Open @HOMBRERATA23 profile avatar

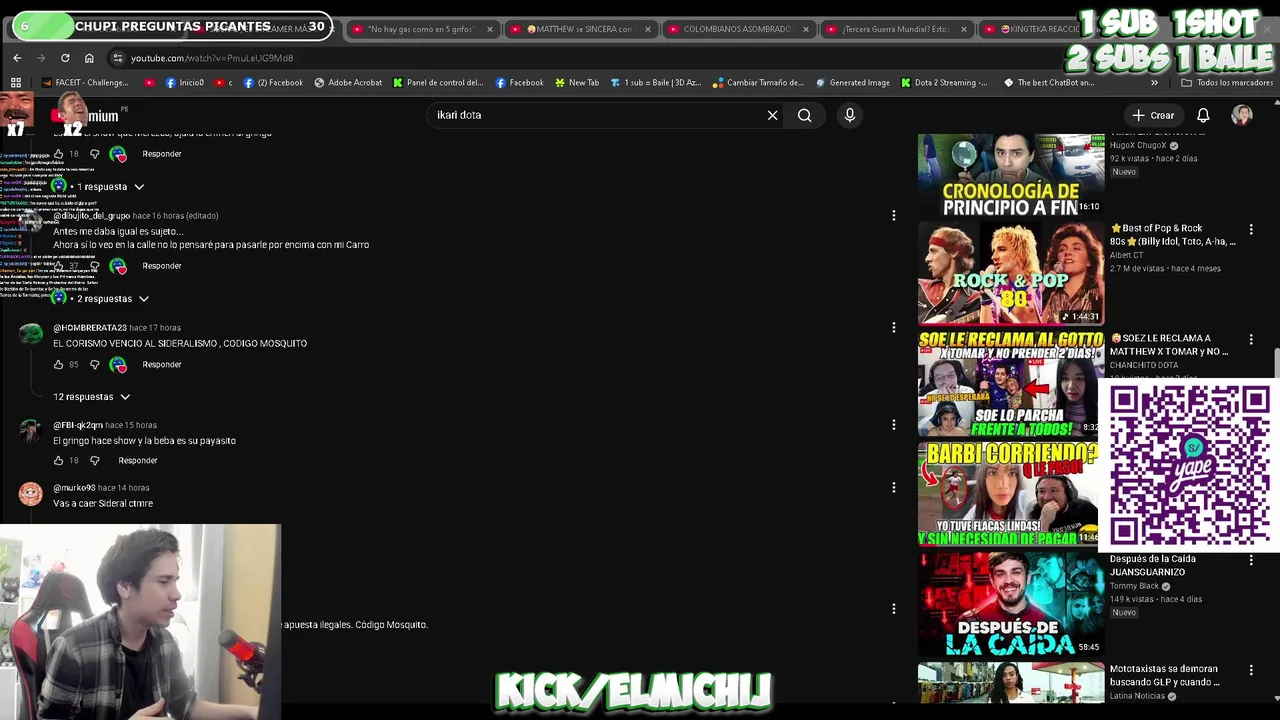(x=31, y=334)
